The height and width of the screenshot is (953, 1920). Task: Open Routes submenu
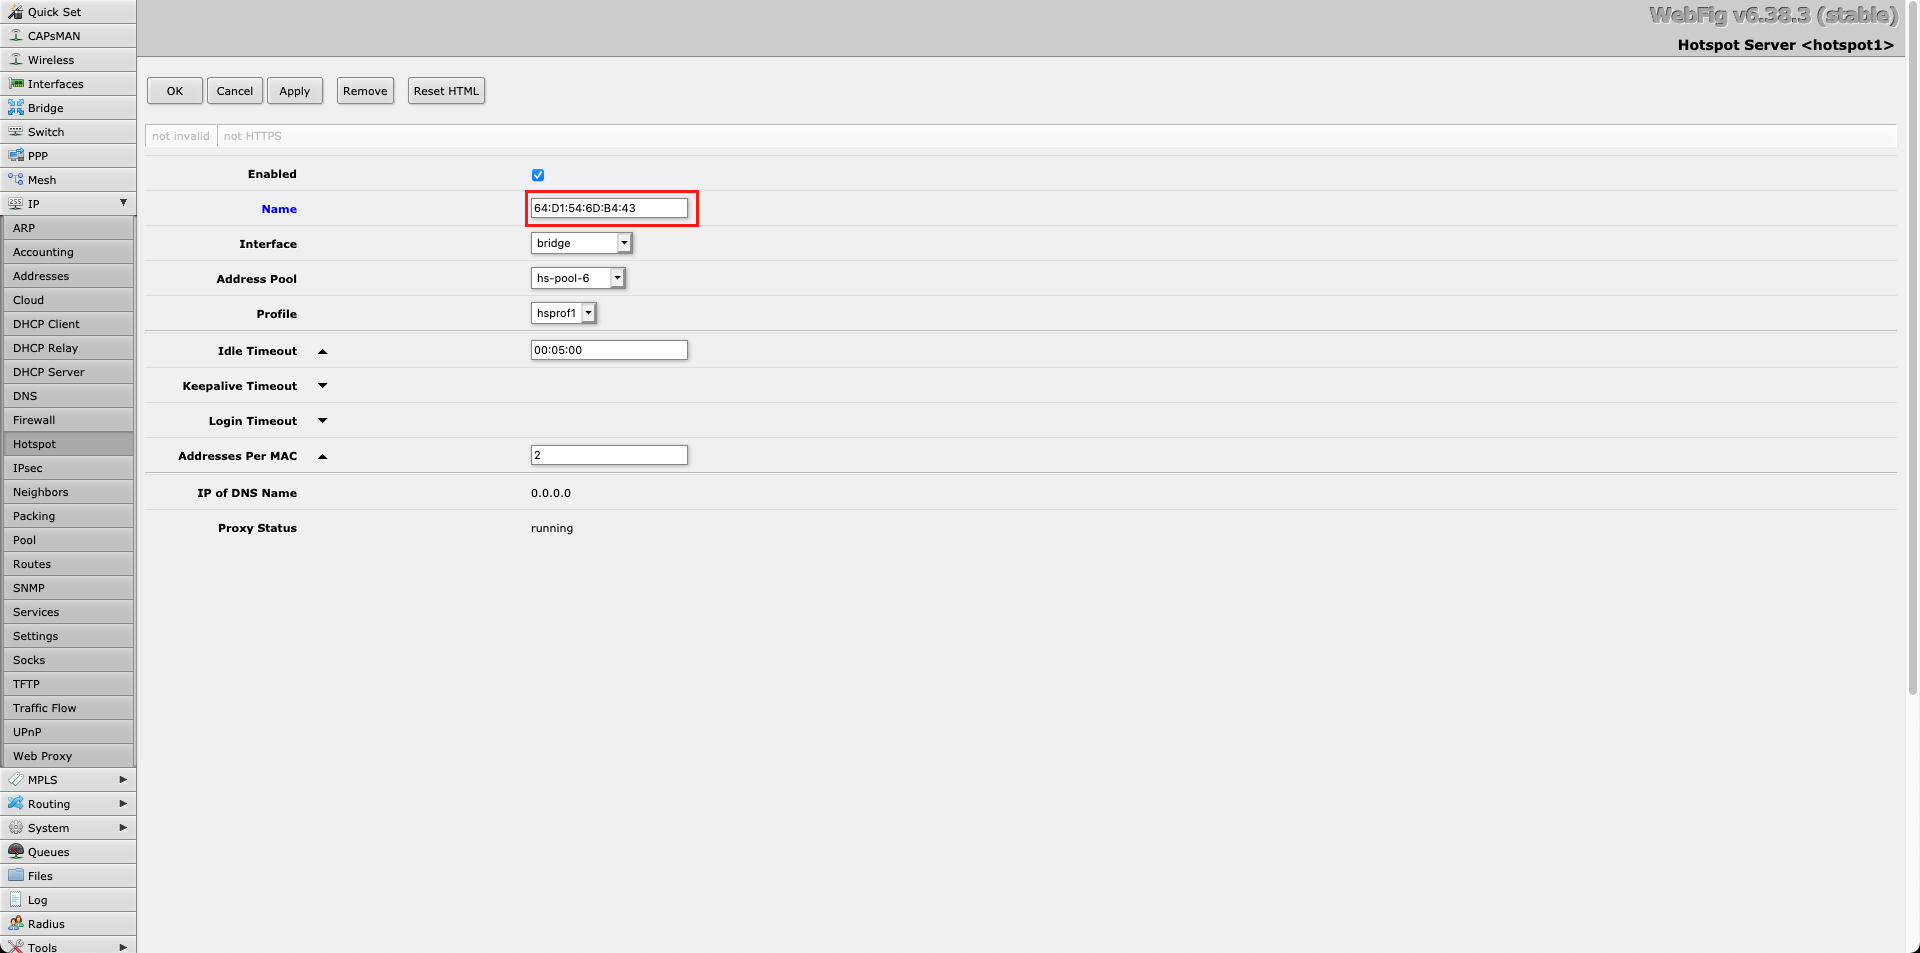69,564
